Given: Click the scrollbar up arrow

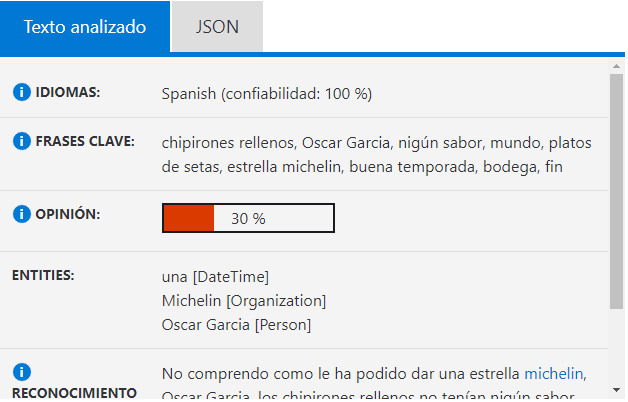Looking at the screenshot, I should point(616,66).
